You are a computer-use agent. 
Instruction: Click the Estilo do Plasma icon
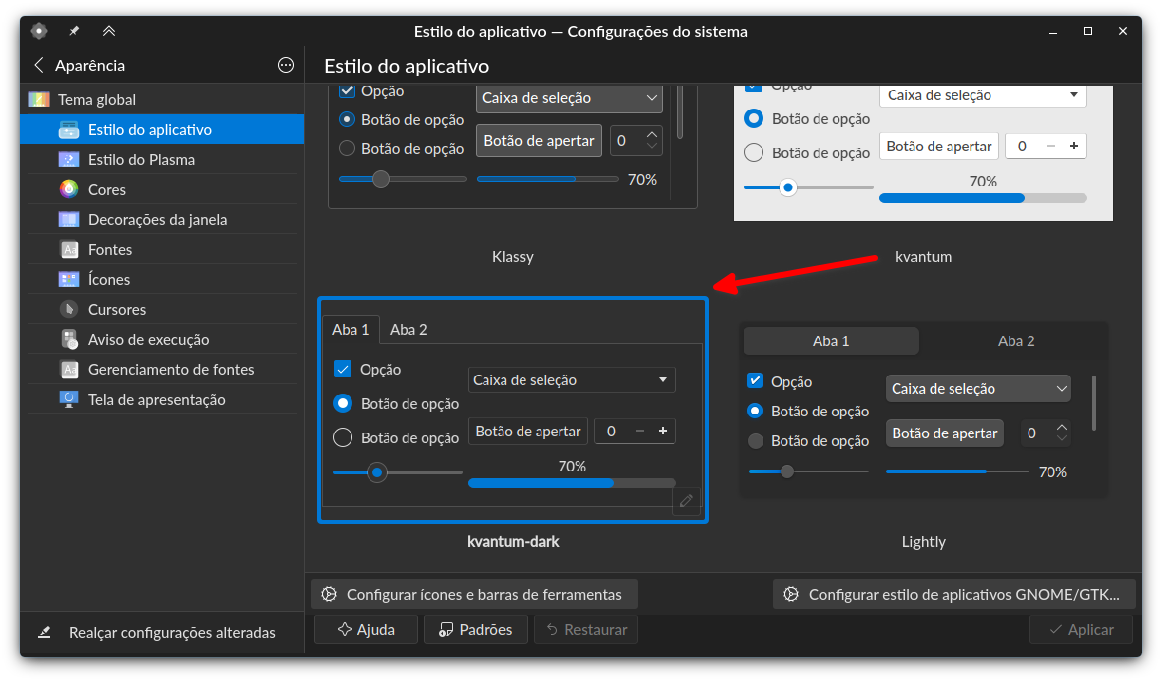(69, 159)
